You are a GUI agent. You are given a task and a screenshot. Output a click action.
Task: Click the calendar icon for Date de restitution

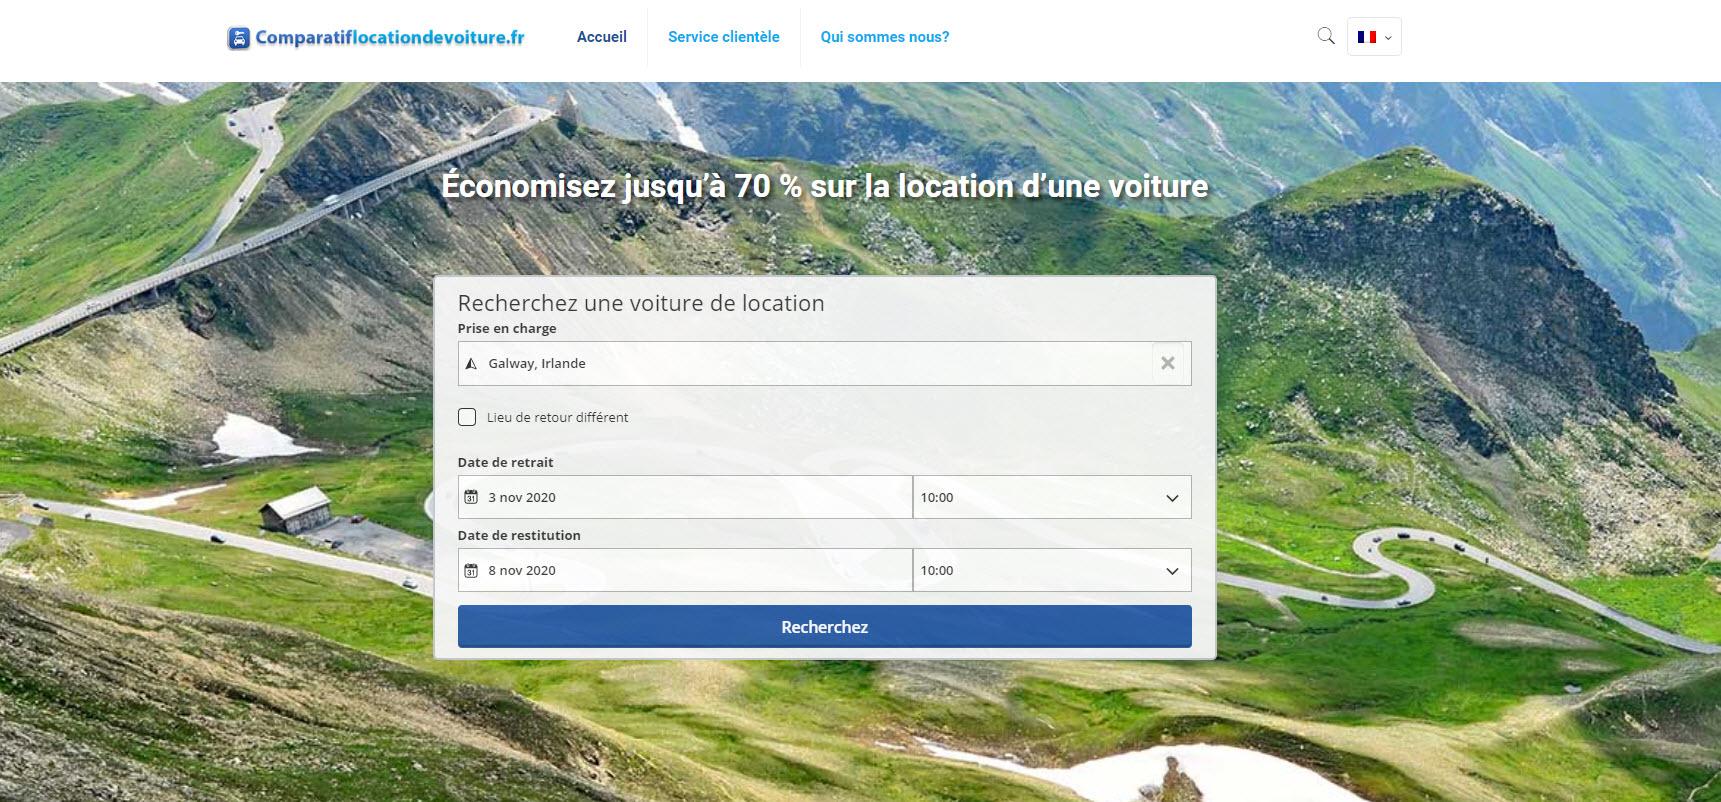coord(471,570)
